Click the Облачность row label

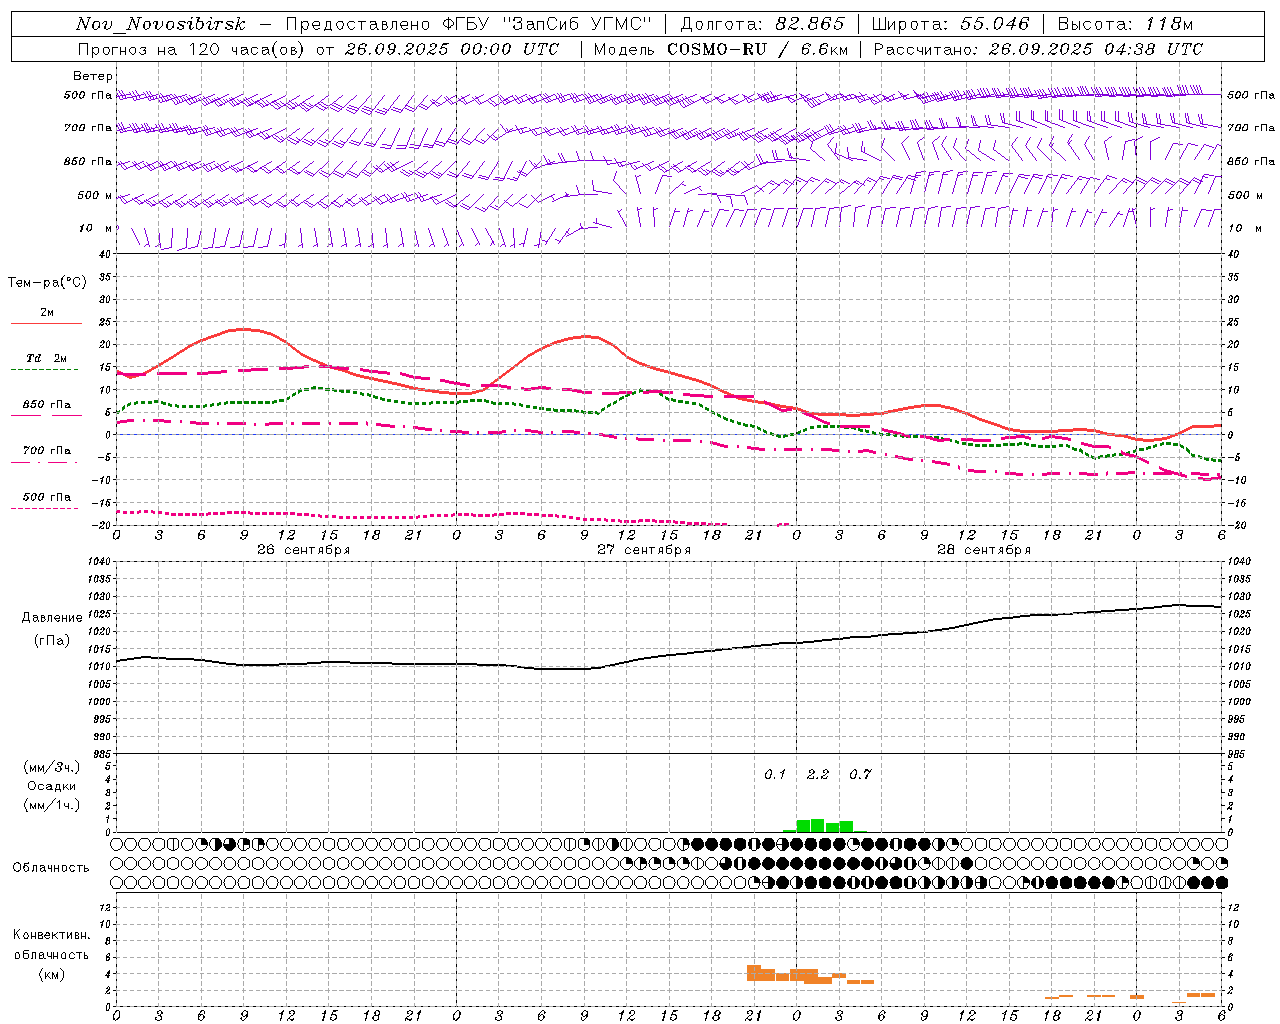pos(51,867)
